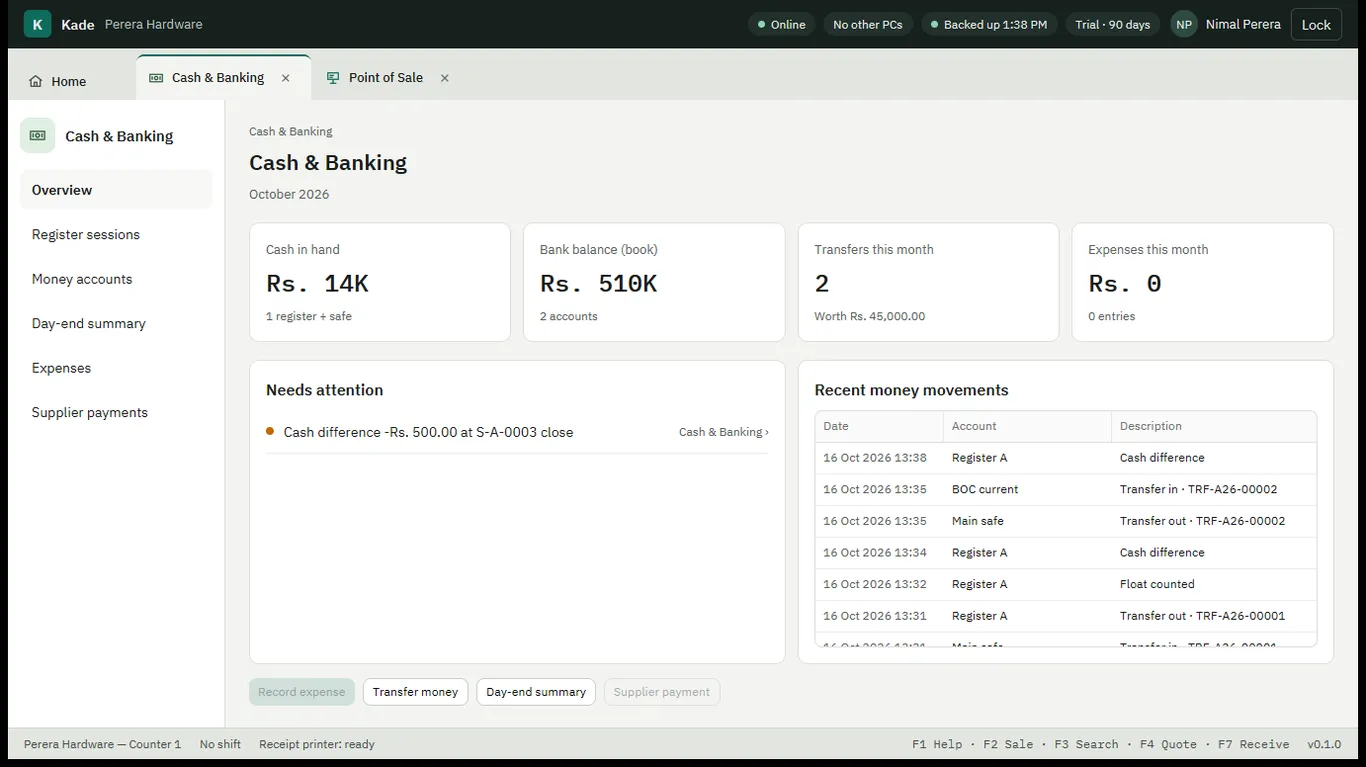Screen dimensions: 1366x767
Task: Open Register sessions in the sidebar
Action: click(116, 235)
